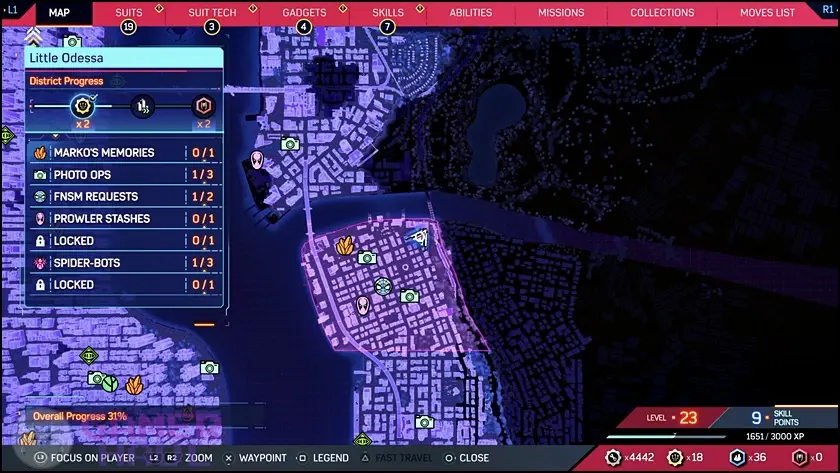Select the green diamond eye marker near the bottom panel
The width and height of the screenshot is (840, 473).
pyautogui.click(x=89, y=355)
